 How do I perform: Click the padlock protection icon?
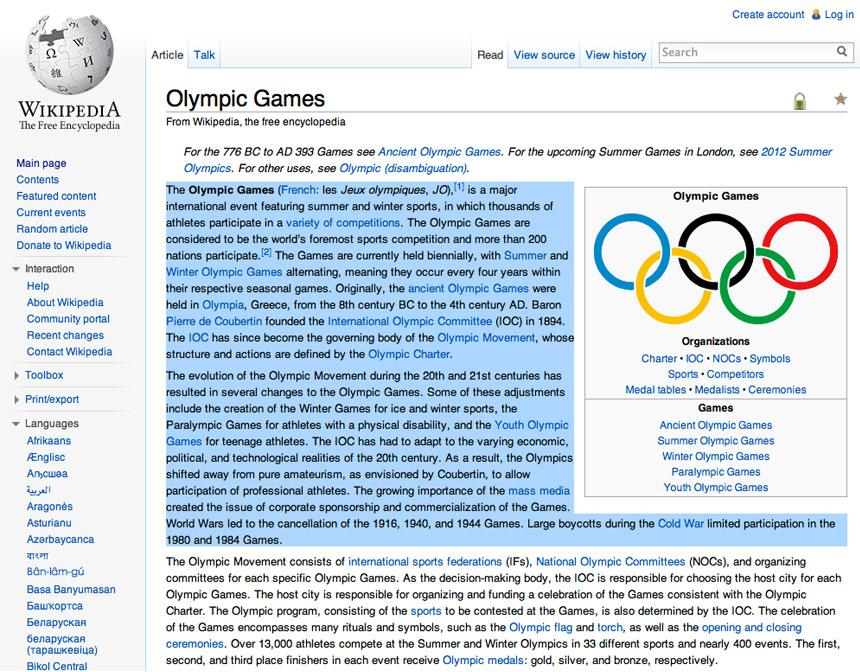tap(800, 101)
